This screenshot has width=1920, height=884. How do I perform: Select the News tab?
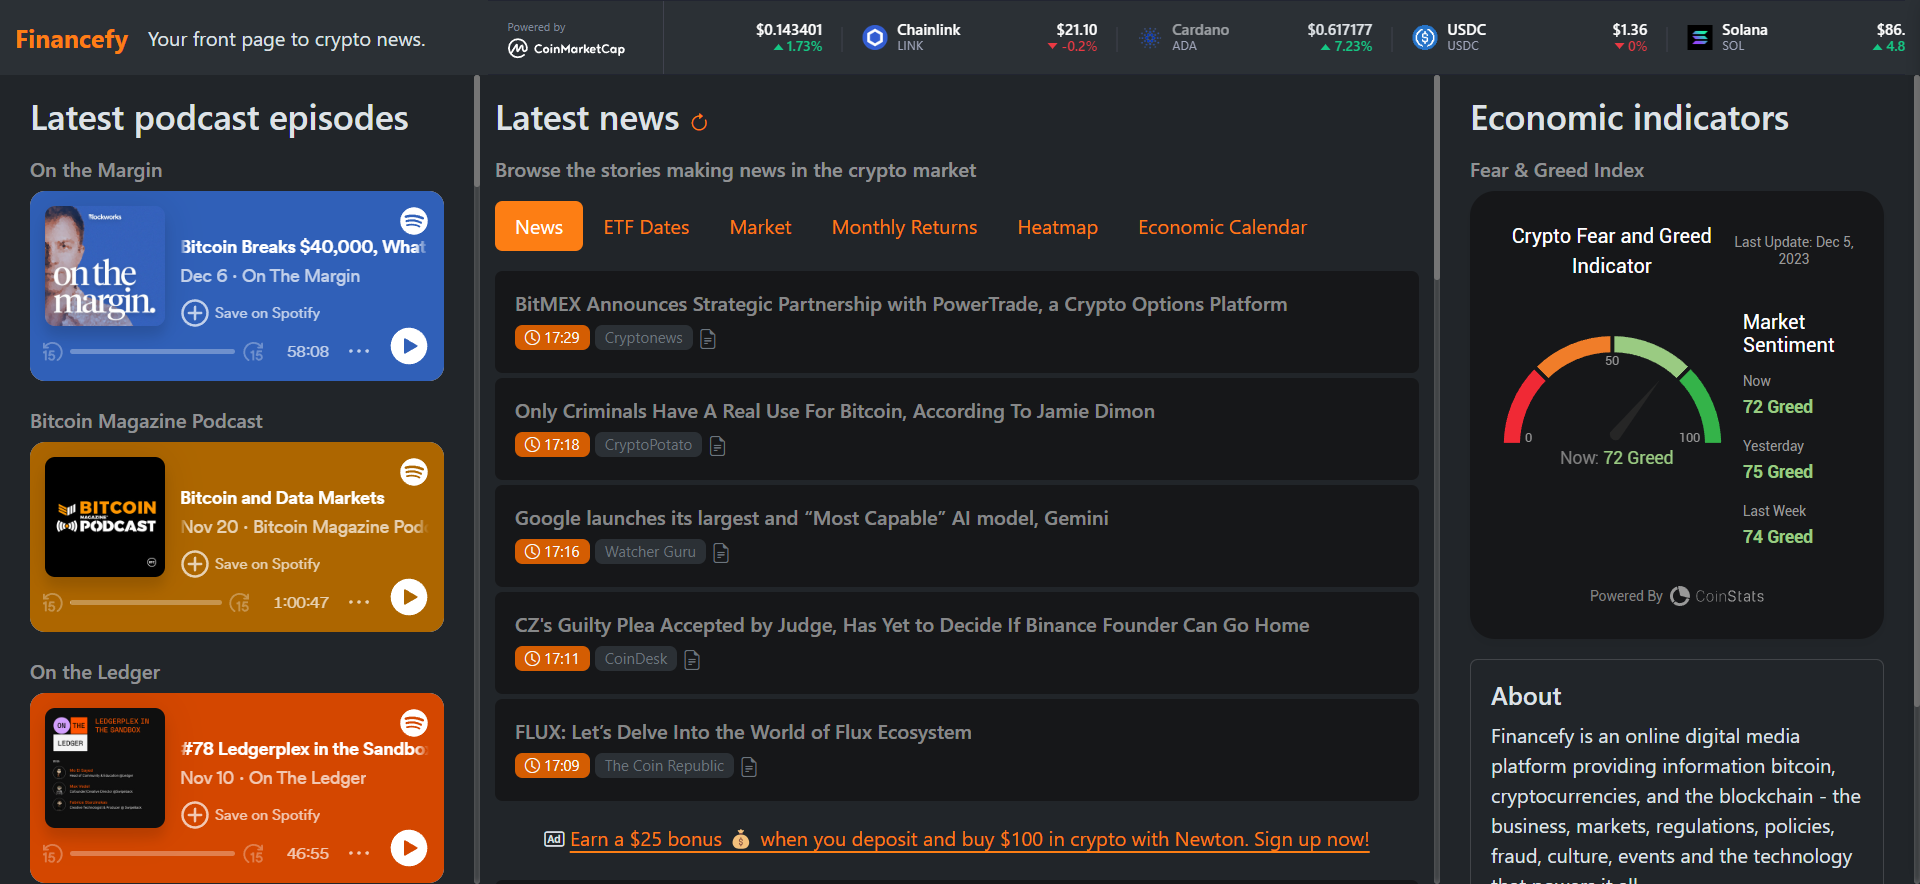539,227
